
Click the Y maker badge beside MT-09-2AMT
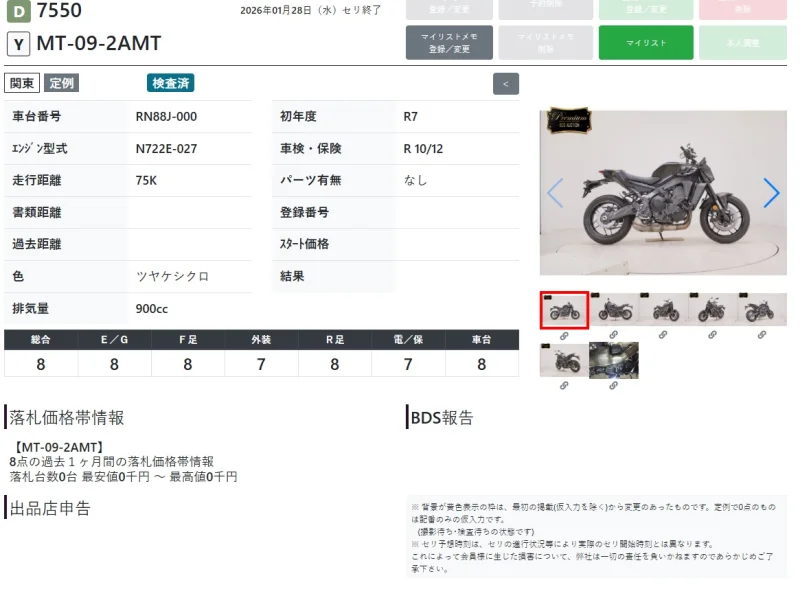pyautogui.click(x=18, y=44)
